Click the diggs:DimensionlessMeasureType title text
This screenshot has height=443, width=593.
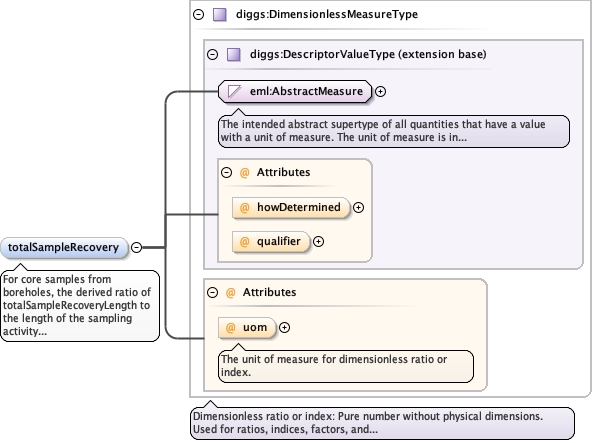coord(327,14)
